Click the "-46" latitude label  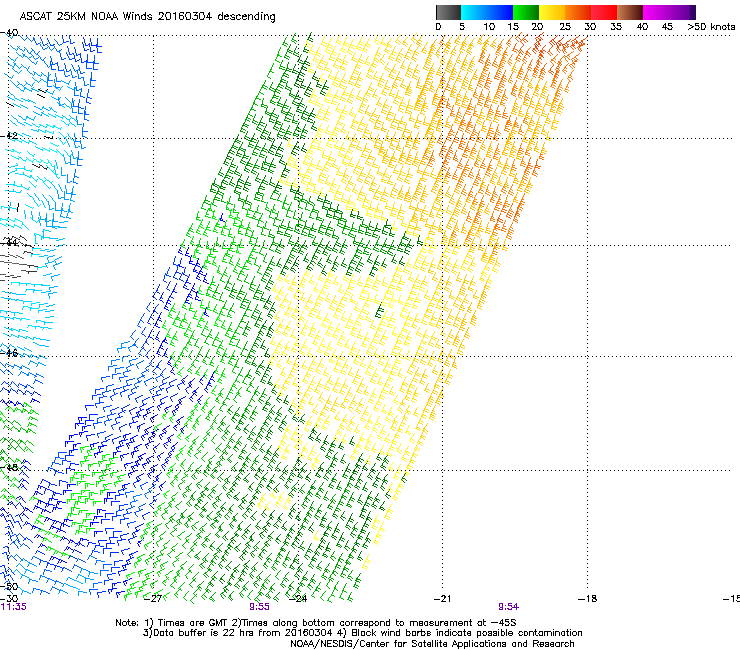click(9, 353)
